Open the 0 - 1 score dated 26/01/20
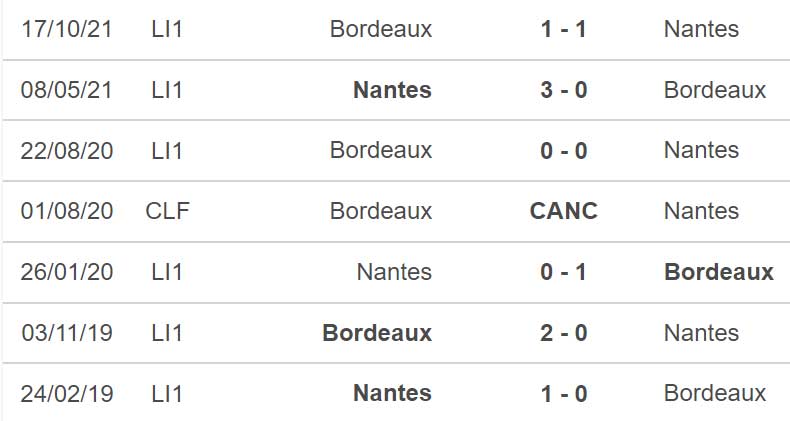Image resolution: width=790 pixels, height=421 pixels. click(563, 272)
